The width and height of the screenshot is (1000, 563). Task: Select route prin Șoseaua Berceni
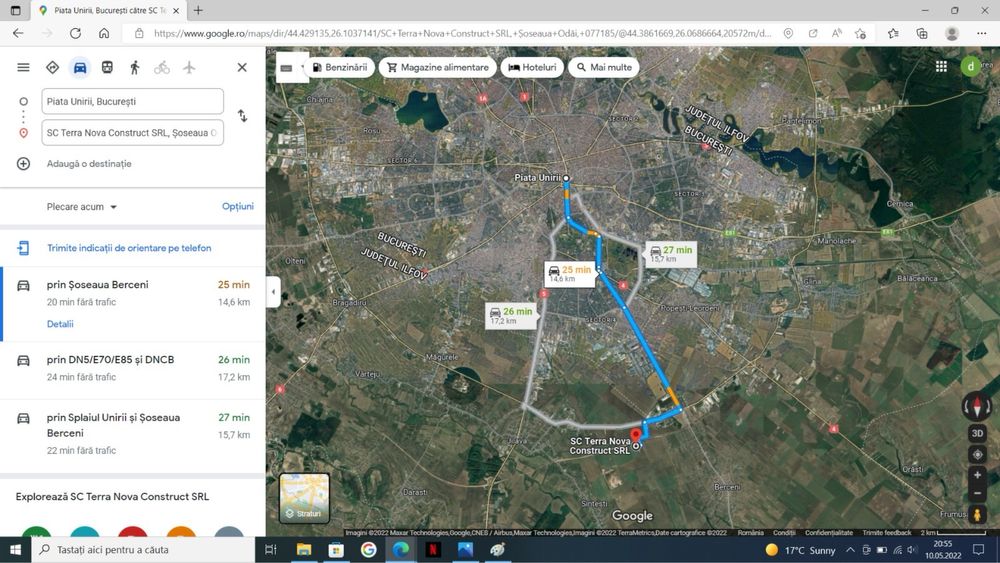coord(133,304)
